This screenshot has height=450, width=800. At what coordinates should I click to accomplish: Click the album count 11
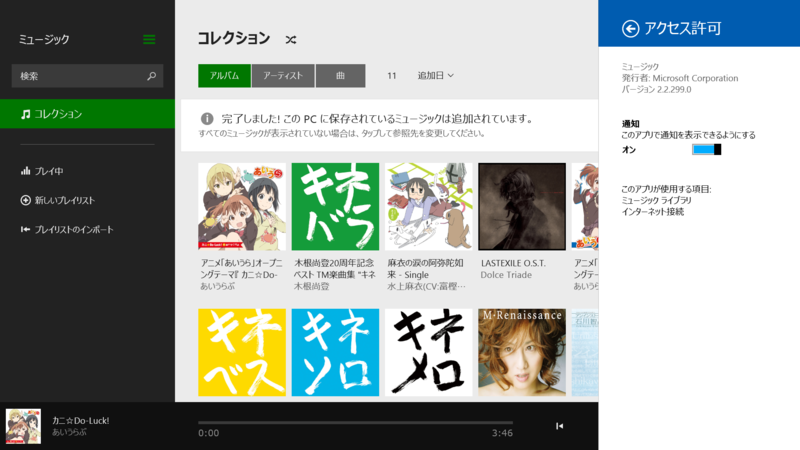click(391, 76)
